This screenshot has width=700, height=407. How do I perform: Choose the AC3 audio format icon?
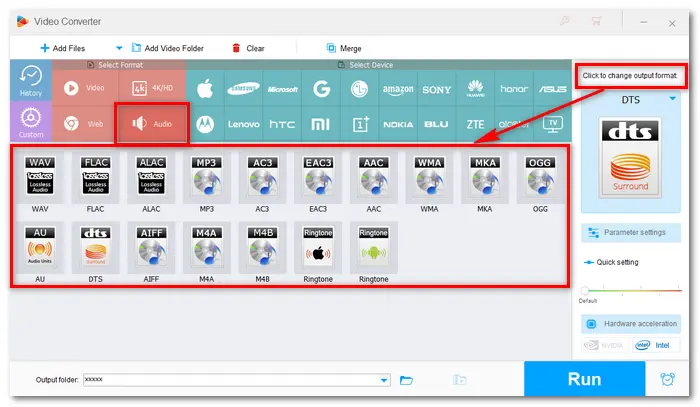pyautogui.click(x=262, y=177)
